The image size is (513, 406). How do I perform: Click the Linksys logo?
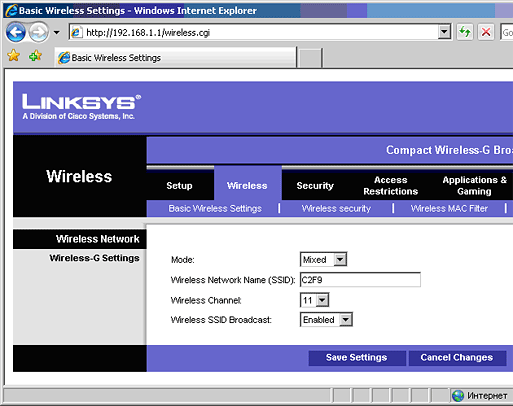(x=81, y=107)
